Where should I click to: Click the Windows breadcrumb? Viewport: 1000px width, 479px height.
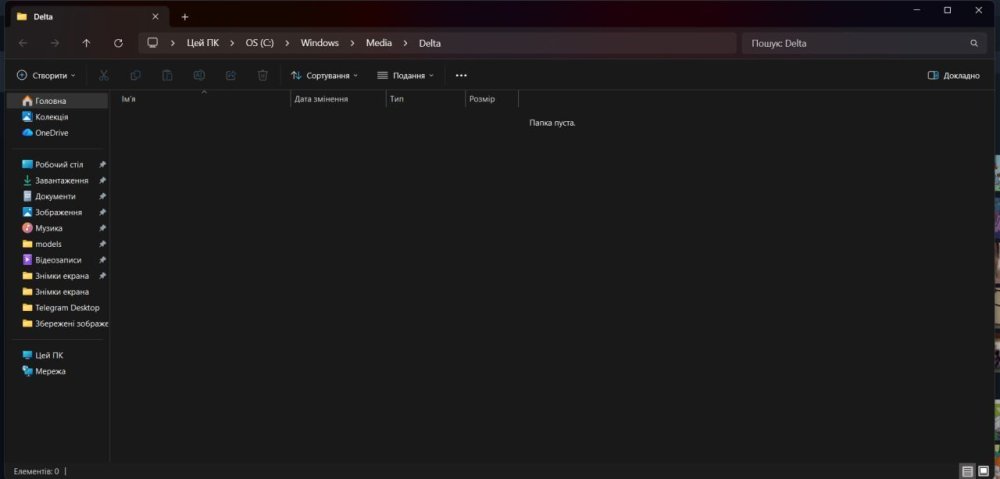click(320, 43)
